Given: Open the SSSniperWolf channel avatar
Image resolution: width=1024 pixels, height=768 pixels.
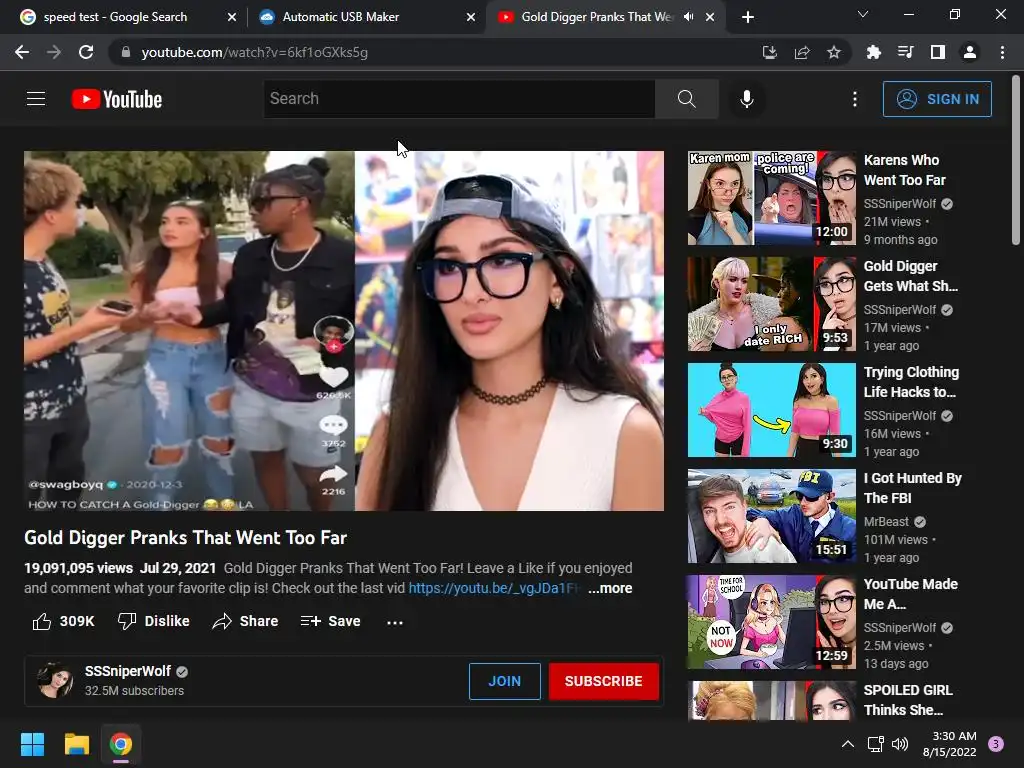Looking at the screenshot, I should pyautogui.click(x=55, y=680).
